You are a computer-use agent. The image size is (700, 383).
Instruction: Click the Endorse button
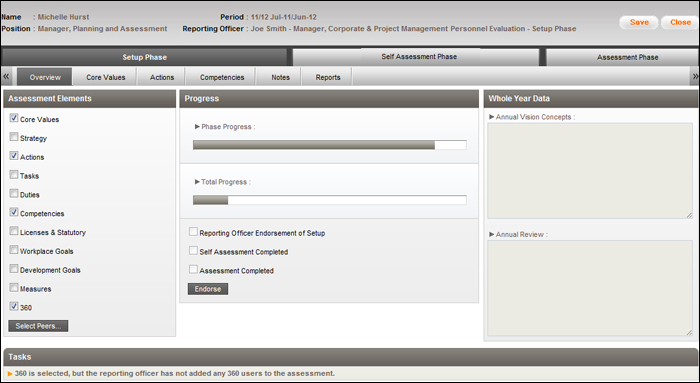208,289
